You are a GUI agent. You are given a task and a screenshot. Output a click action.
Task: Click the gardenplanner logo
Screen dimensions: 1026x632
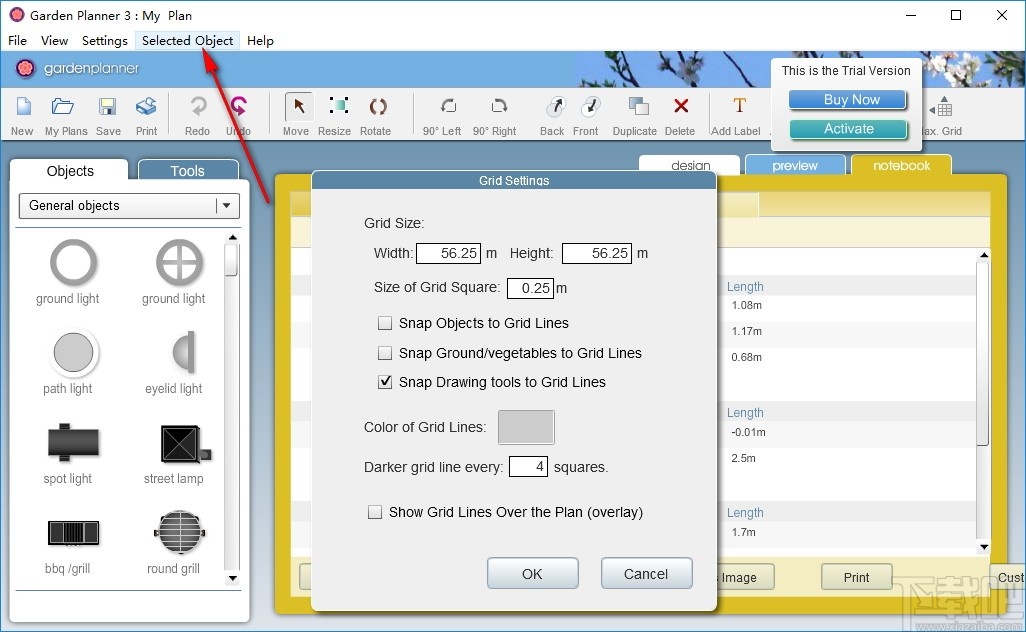77,68
